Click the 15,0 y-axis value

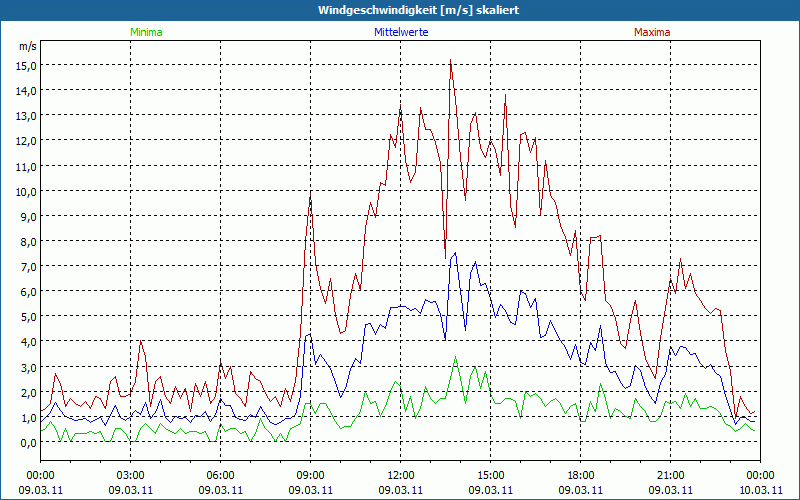[x=28, y=66]
